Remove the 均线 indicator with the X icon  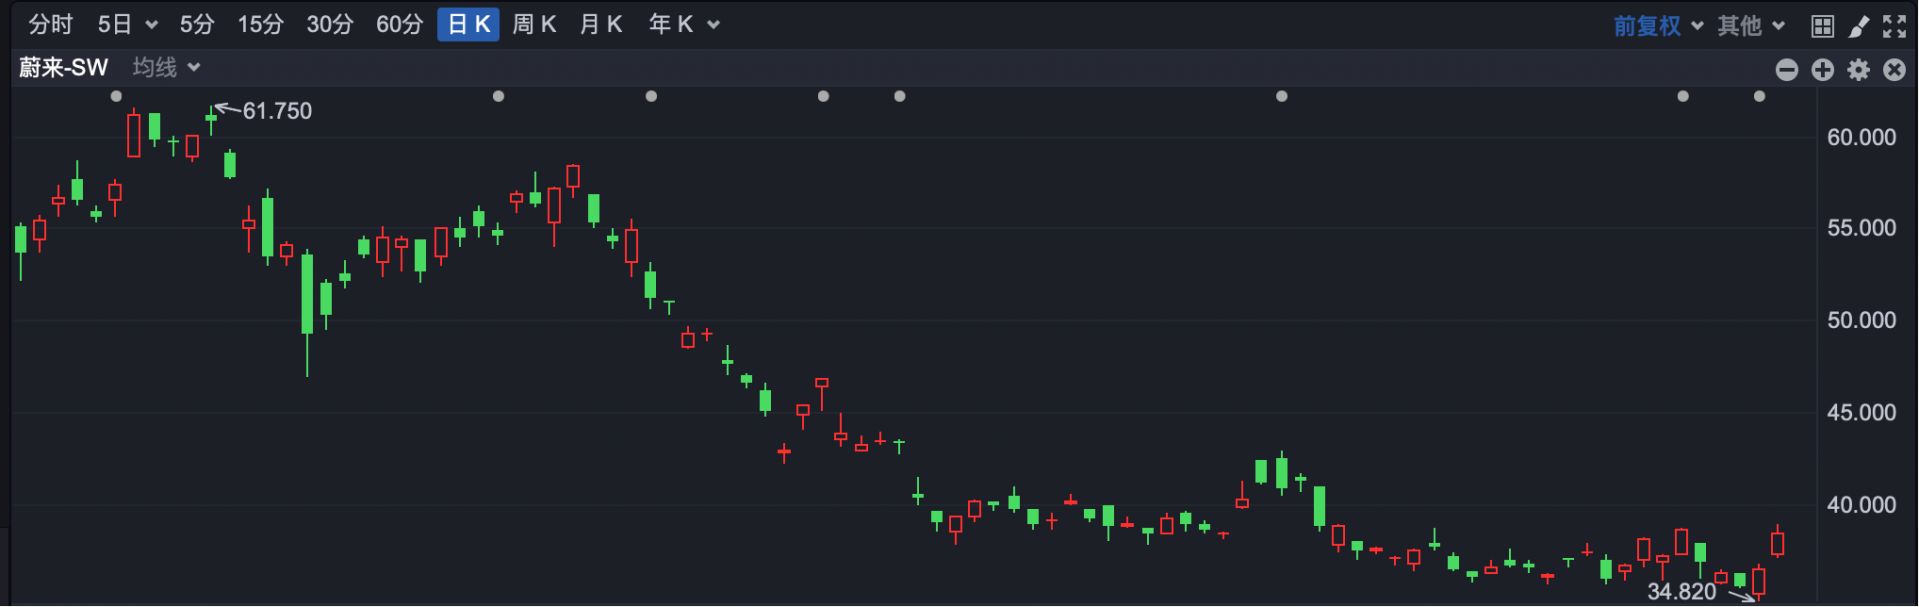coord(1894,69)
